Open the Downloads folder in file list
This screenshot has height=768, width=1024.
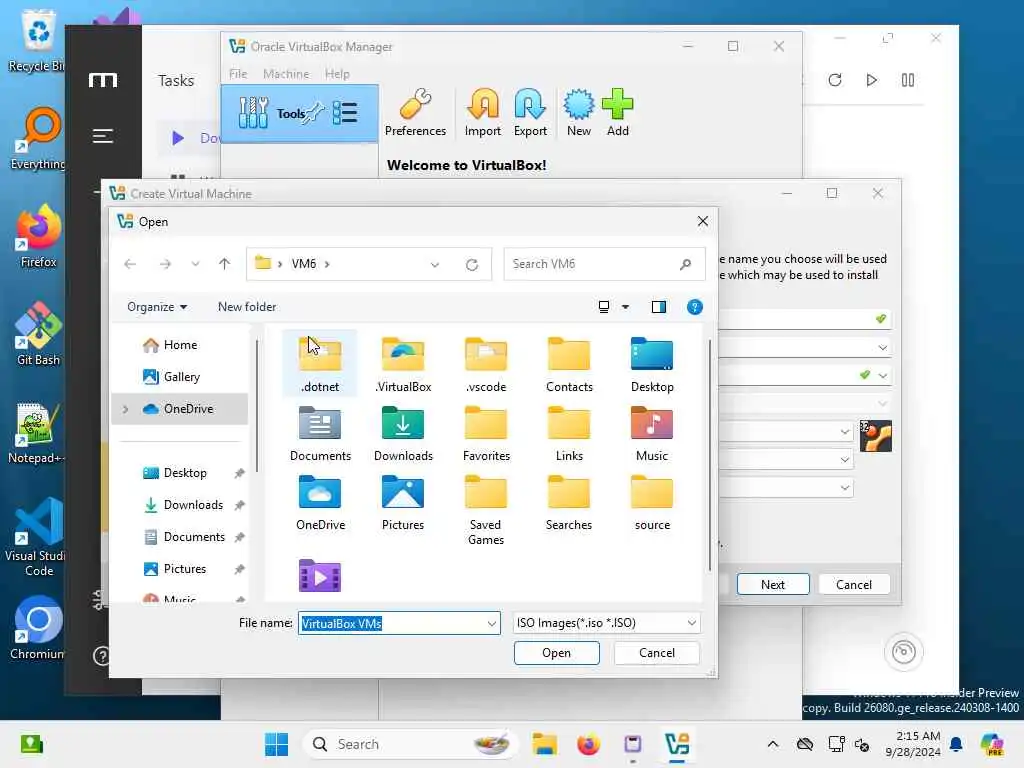tap(403, 434)
